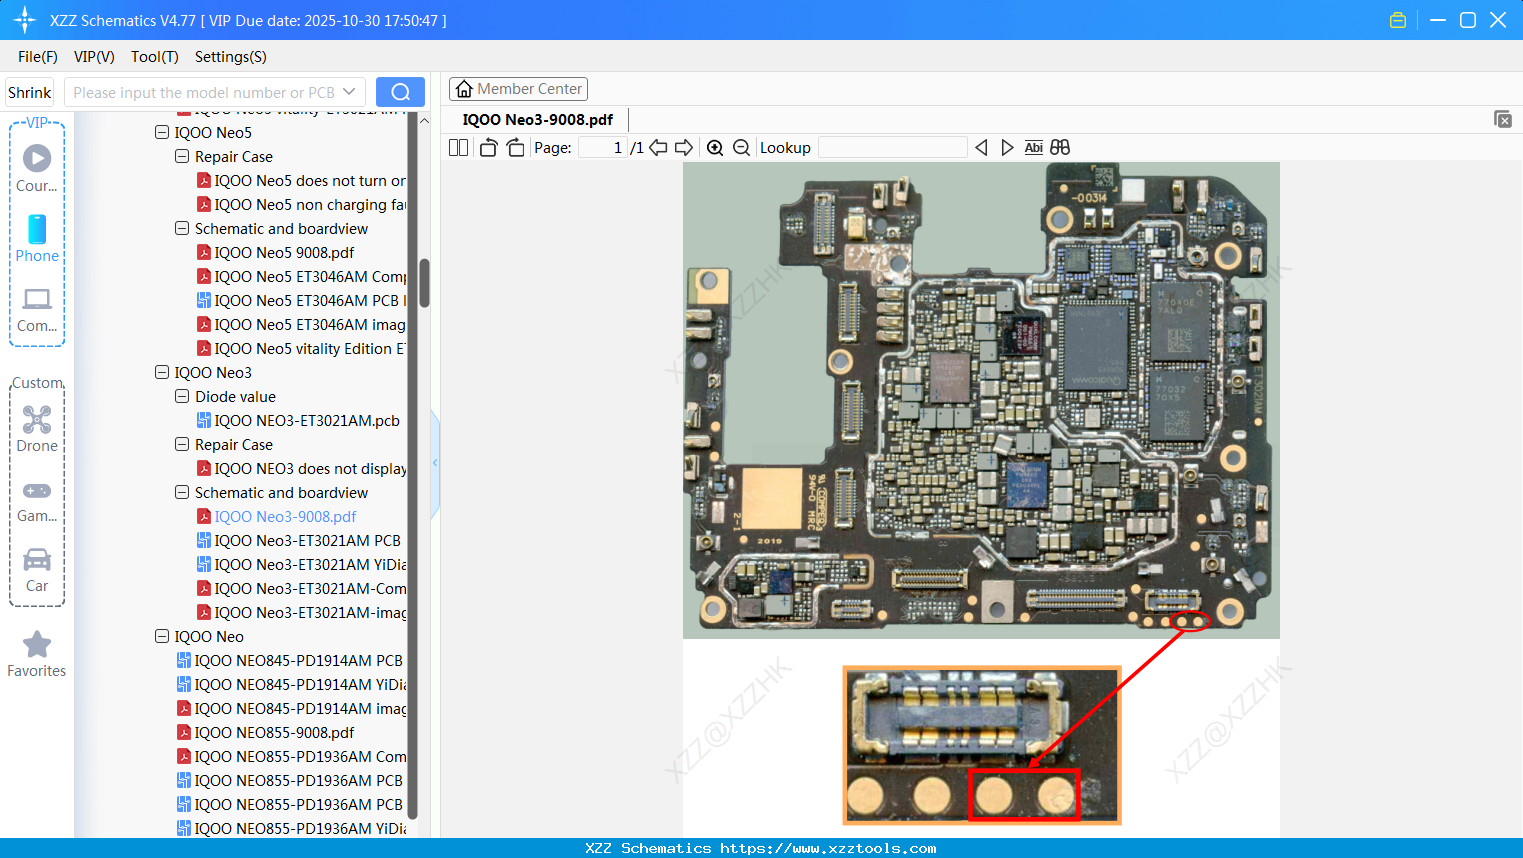Viewport: 1523px width, 858px height.
Task: Find previous Lookup match
Action: click(981, 147)
